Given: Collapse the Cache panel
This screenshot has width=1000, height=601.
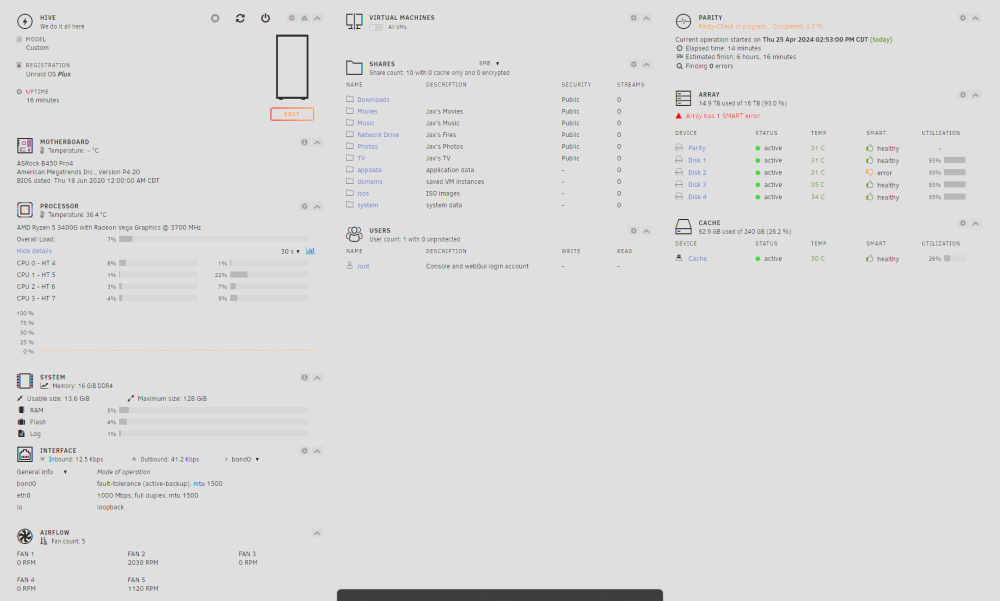Looking at the screenshot, I should tap(975, 223).
